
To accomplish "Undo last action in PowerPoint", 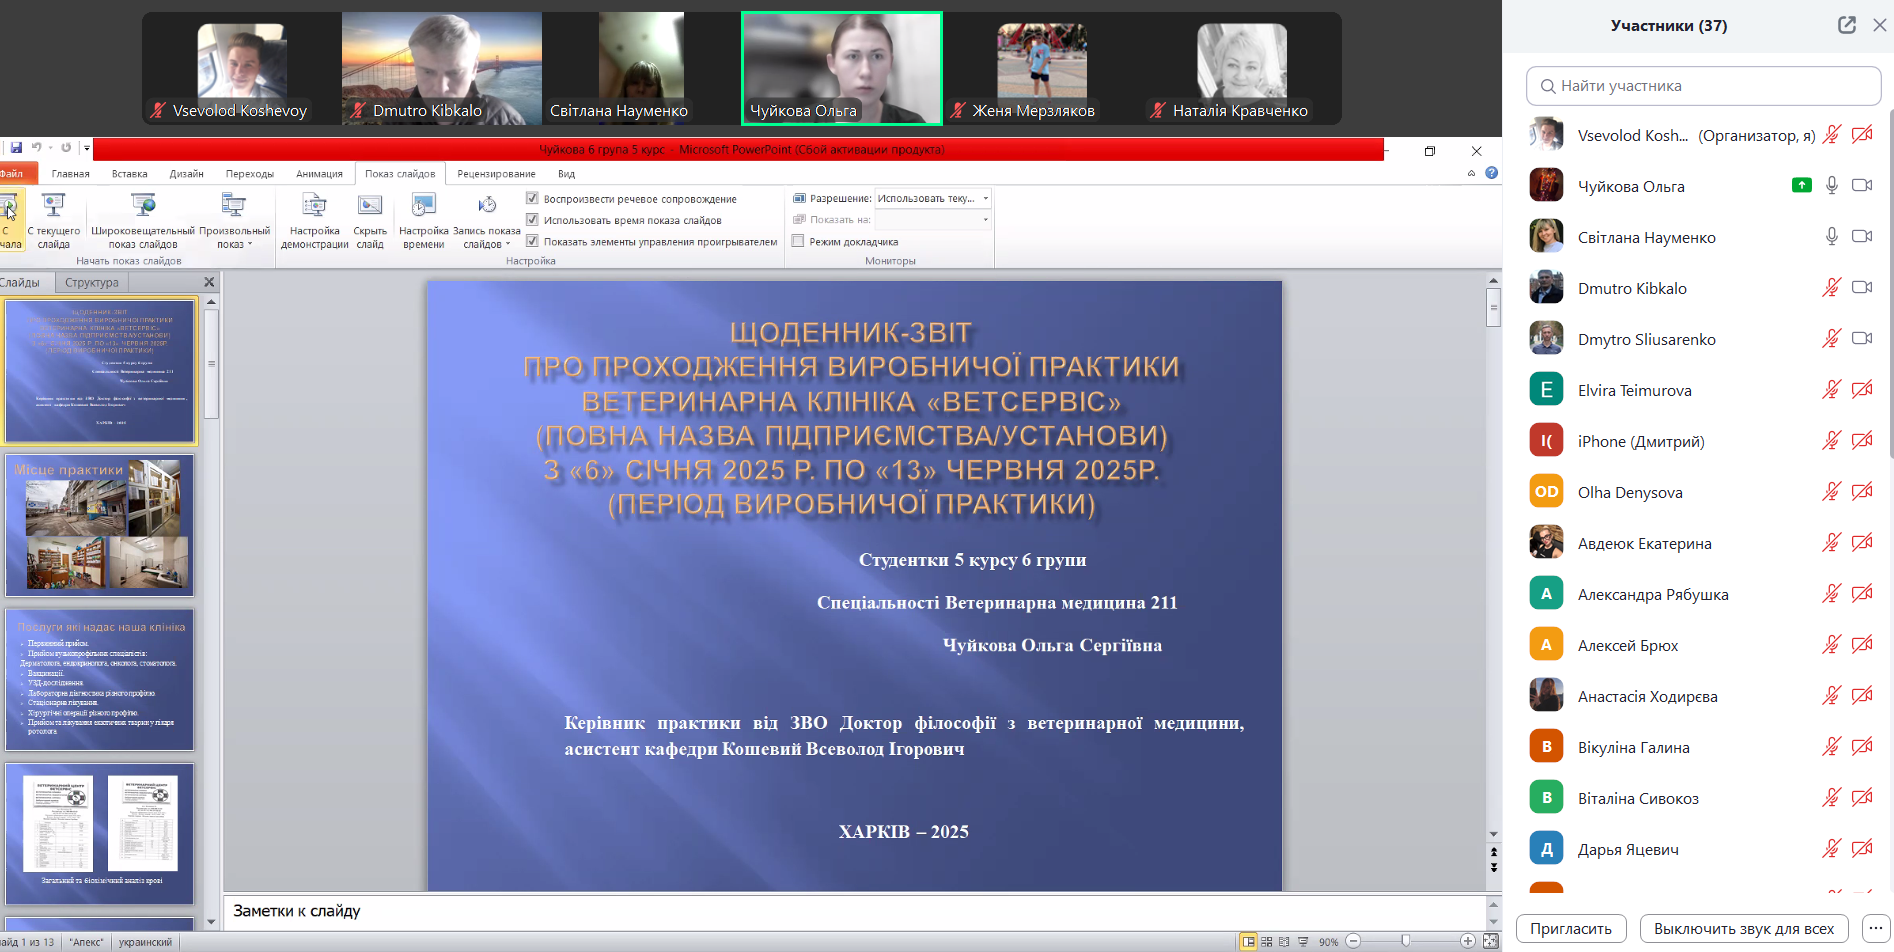I will point(36,148).
